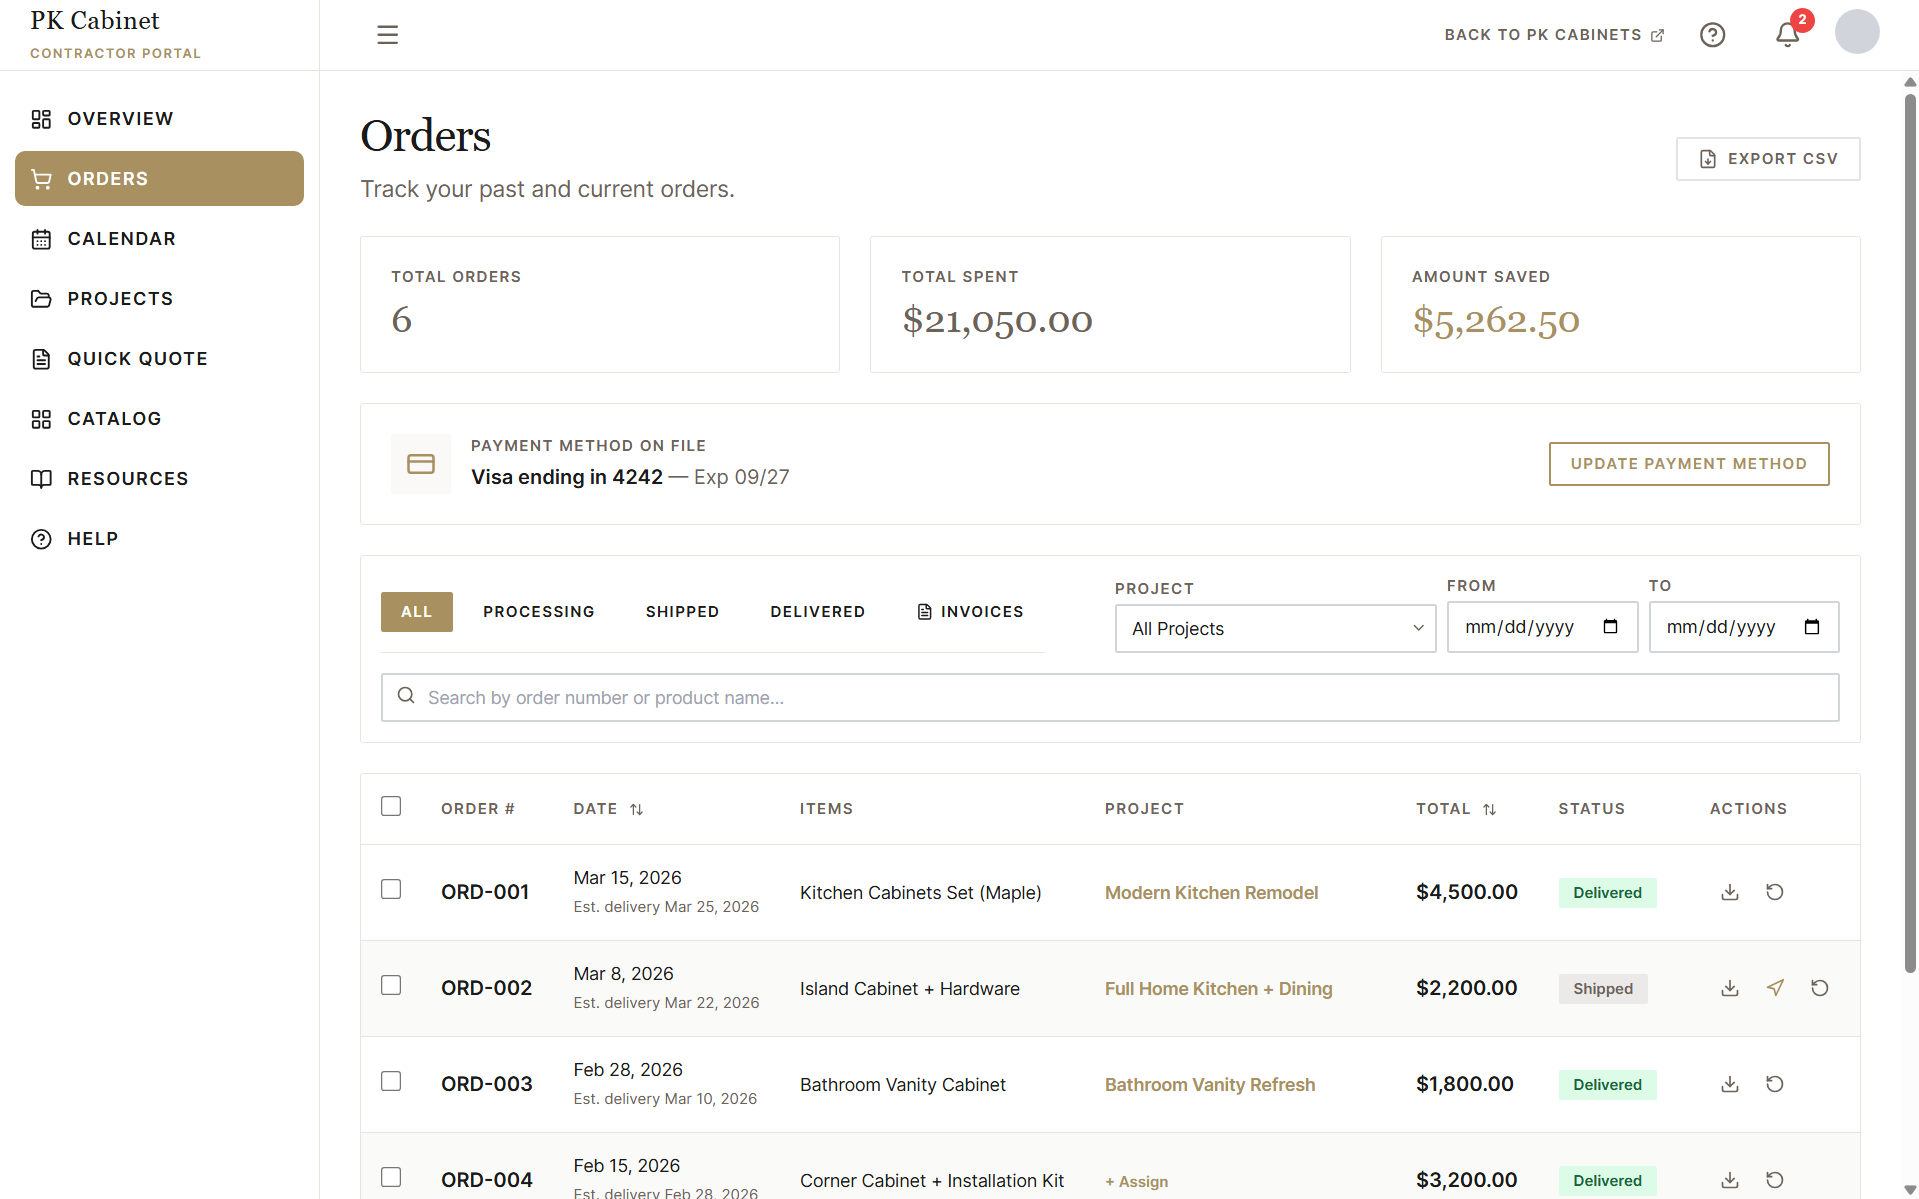Select the checkbox for order ORD-002
The width and height of the screenshot is (1919, 1199).
click(391, 985)
